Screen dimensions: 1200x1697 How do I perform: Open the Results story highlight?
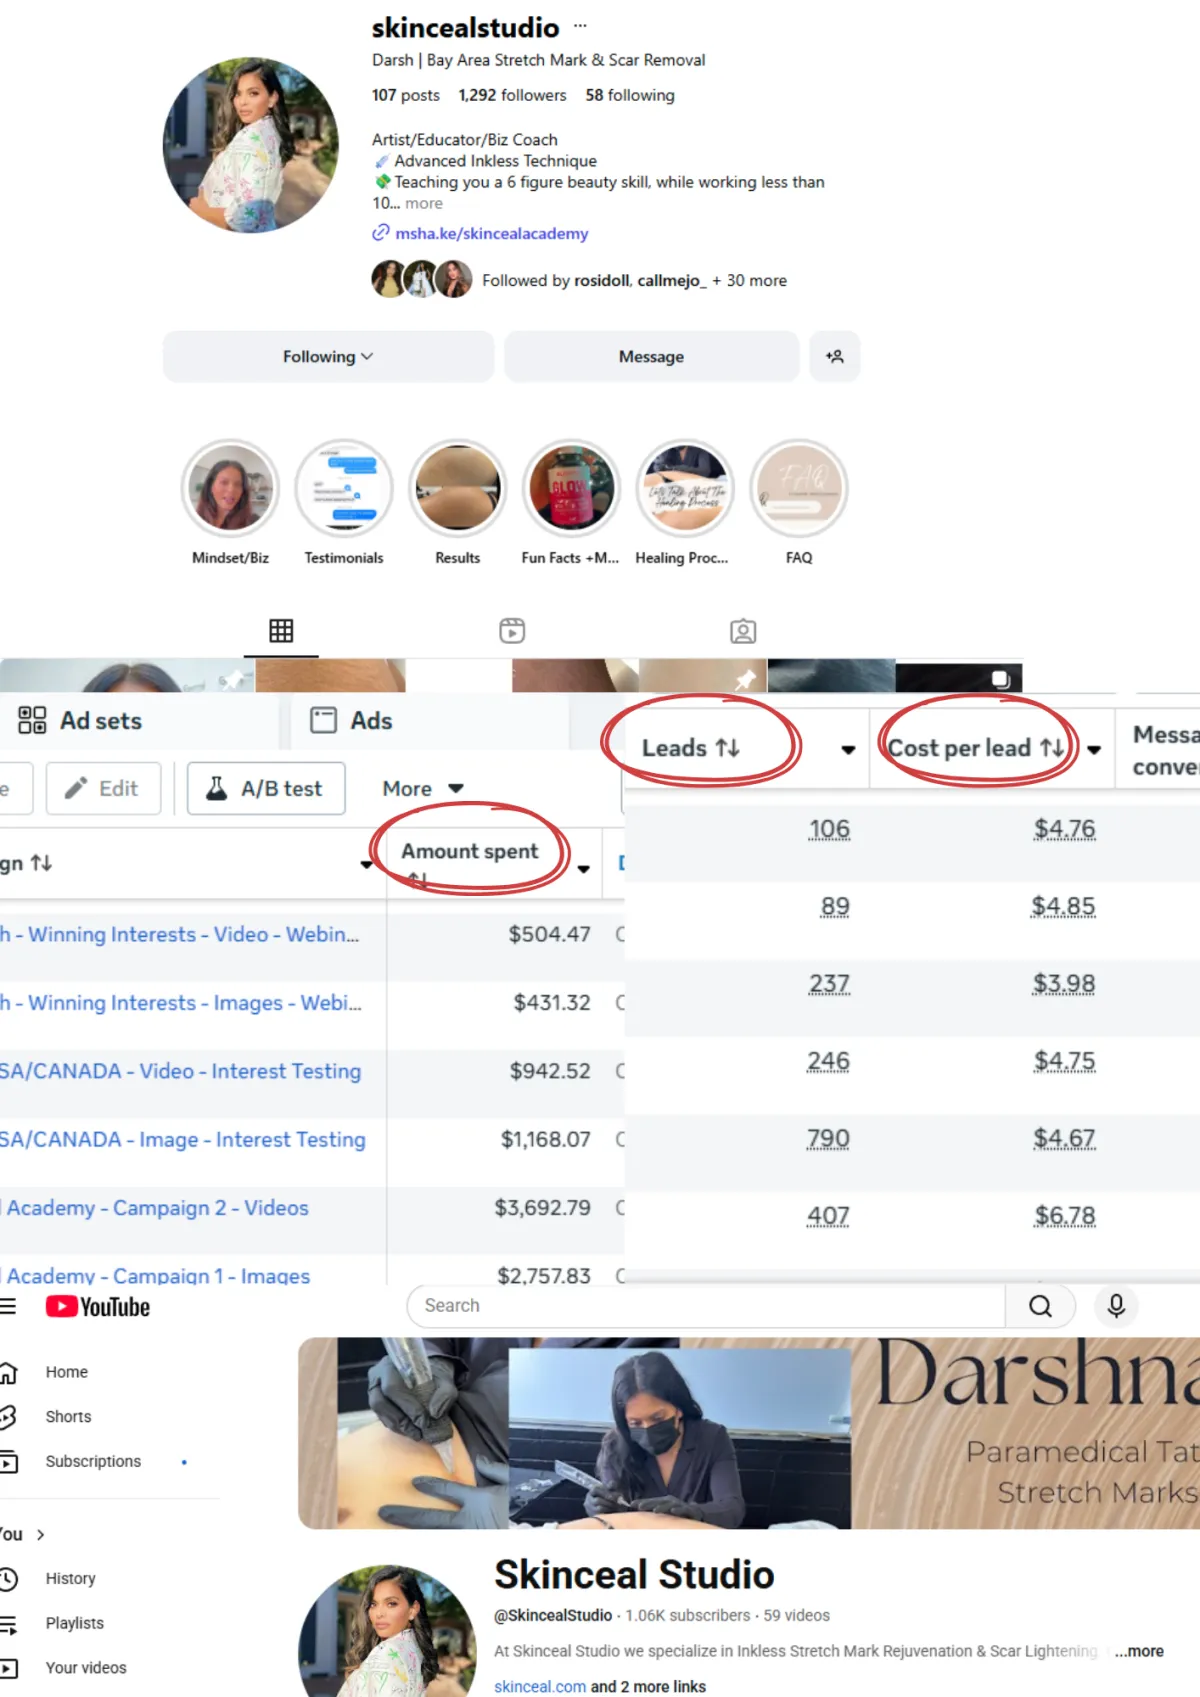[x=458, y=488]
